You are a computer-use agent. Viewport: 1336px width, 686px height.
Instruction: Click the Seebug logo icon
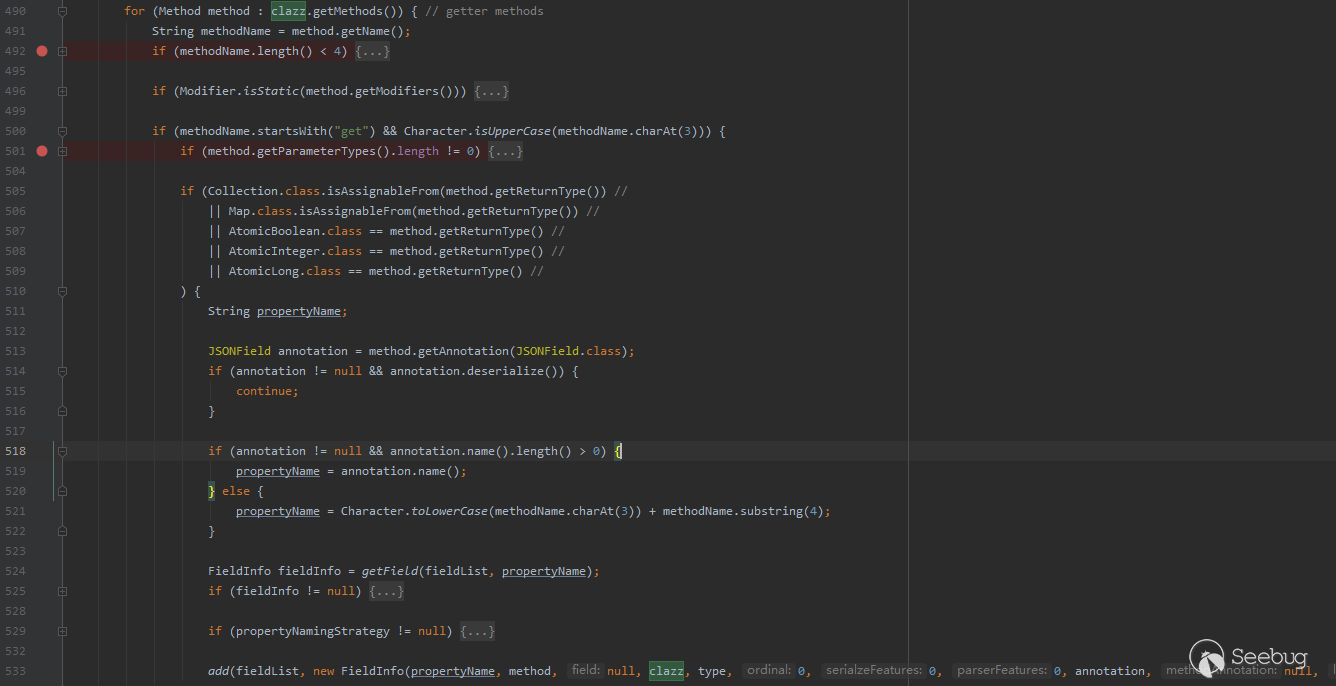[1207, 658]
